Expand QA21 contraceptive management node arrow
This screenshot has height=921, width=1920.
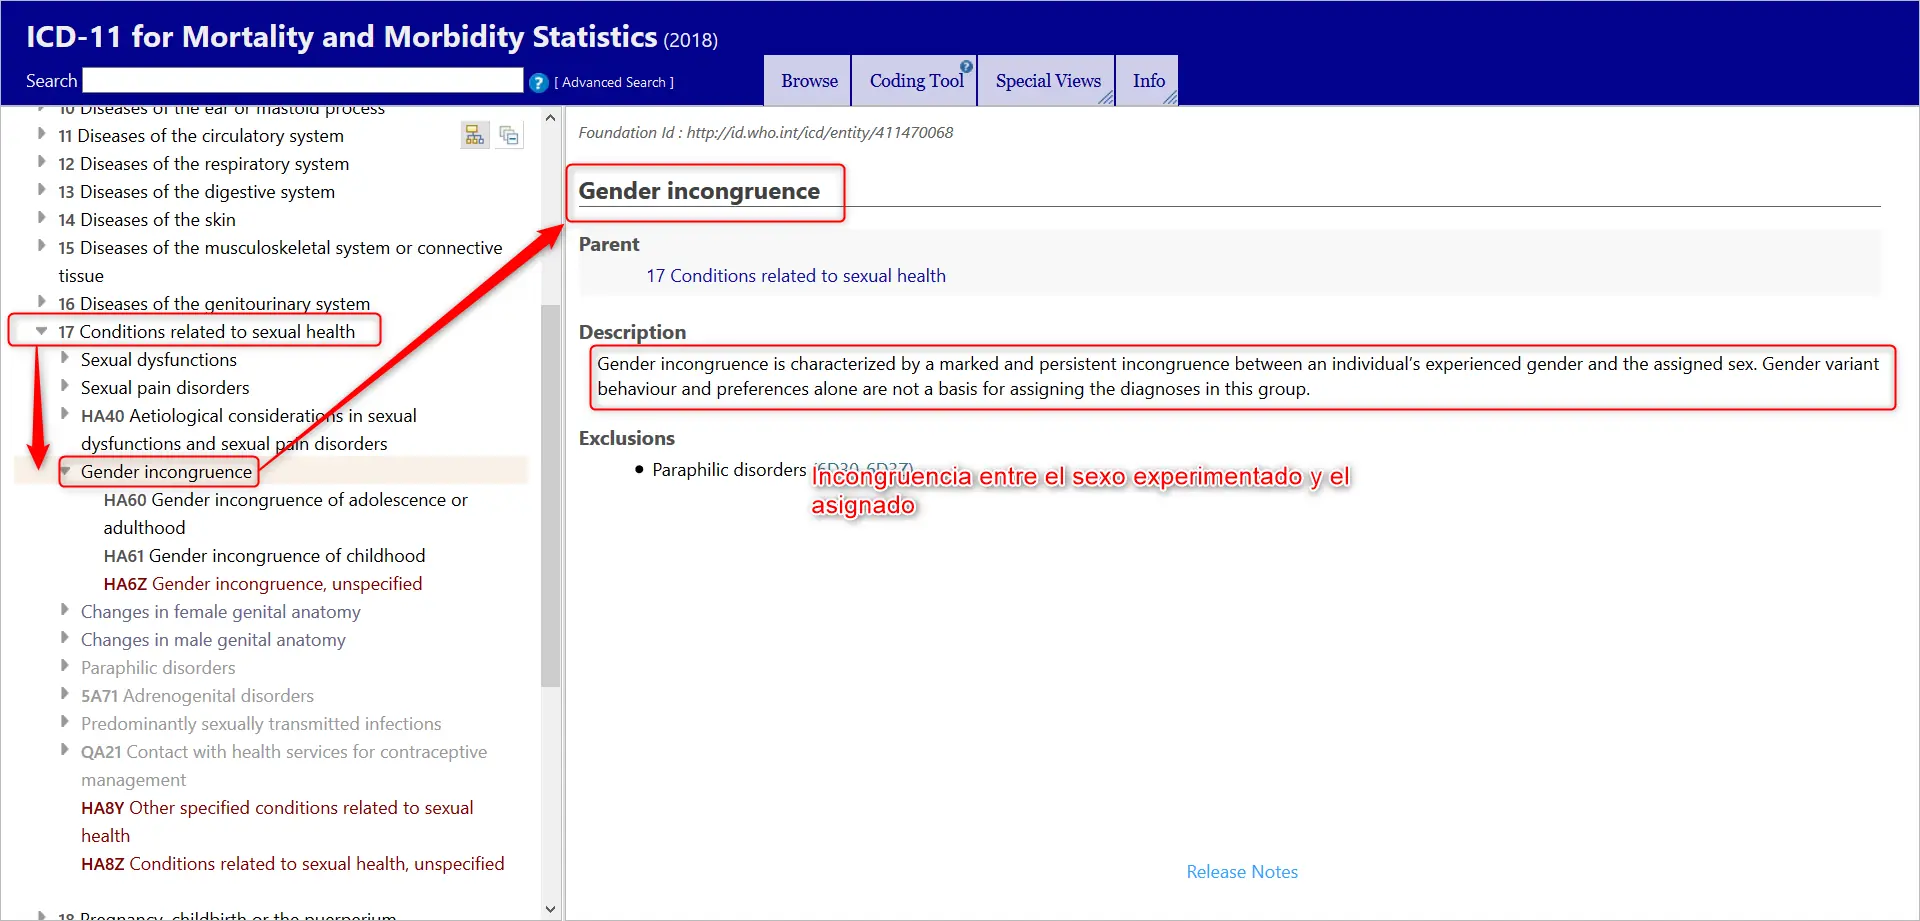pos(65,750)
